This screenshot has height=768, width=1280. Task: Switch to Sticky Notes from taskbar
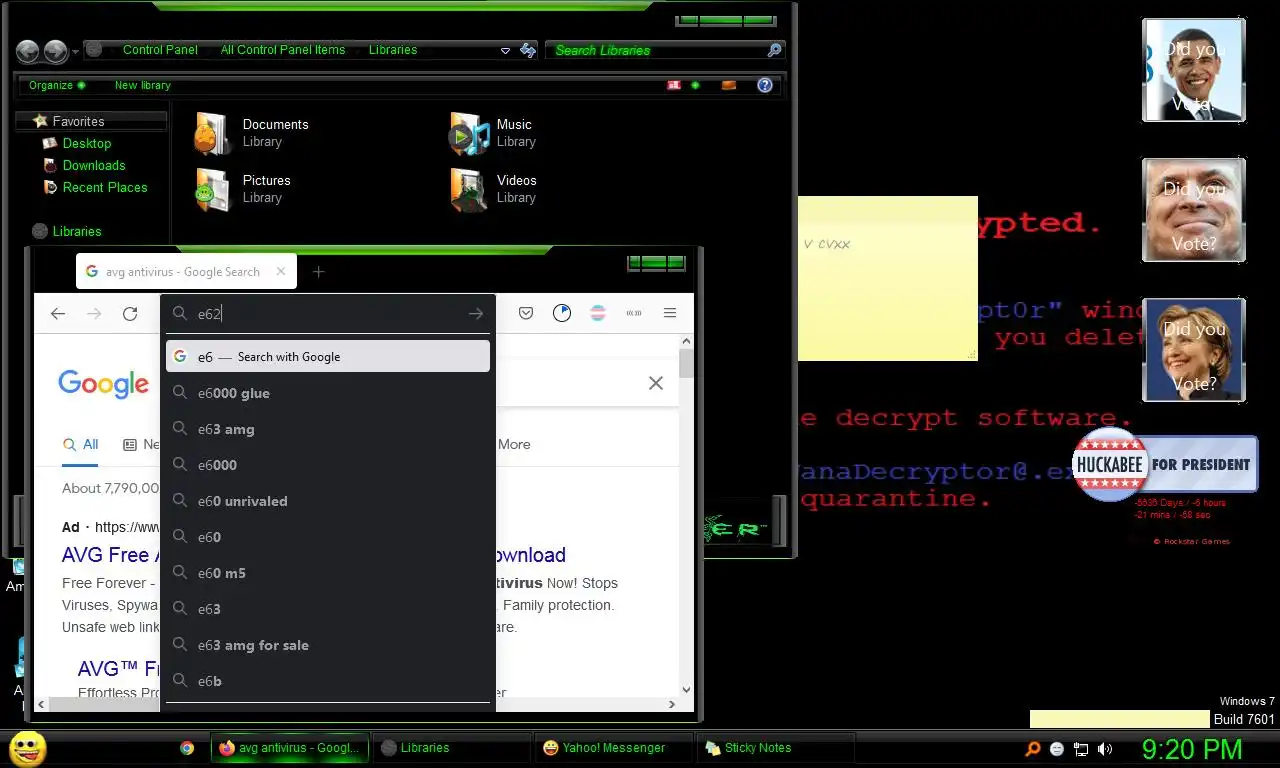[x=776, y=748]
